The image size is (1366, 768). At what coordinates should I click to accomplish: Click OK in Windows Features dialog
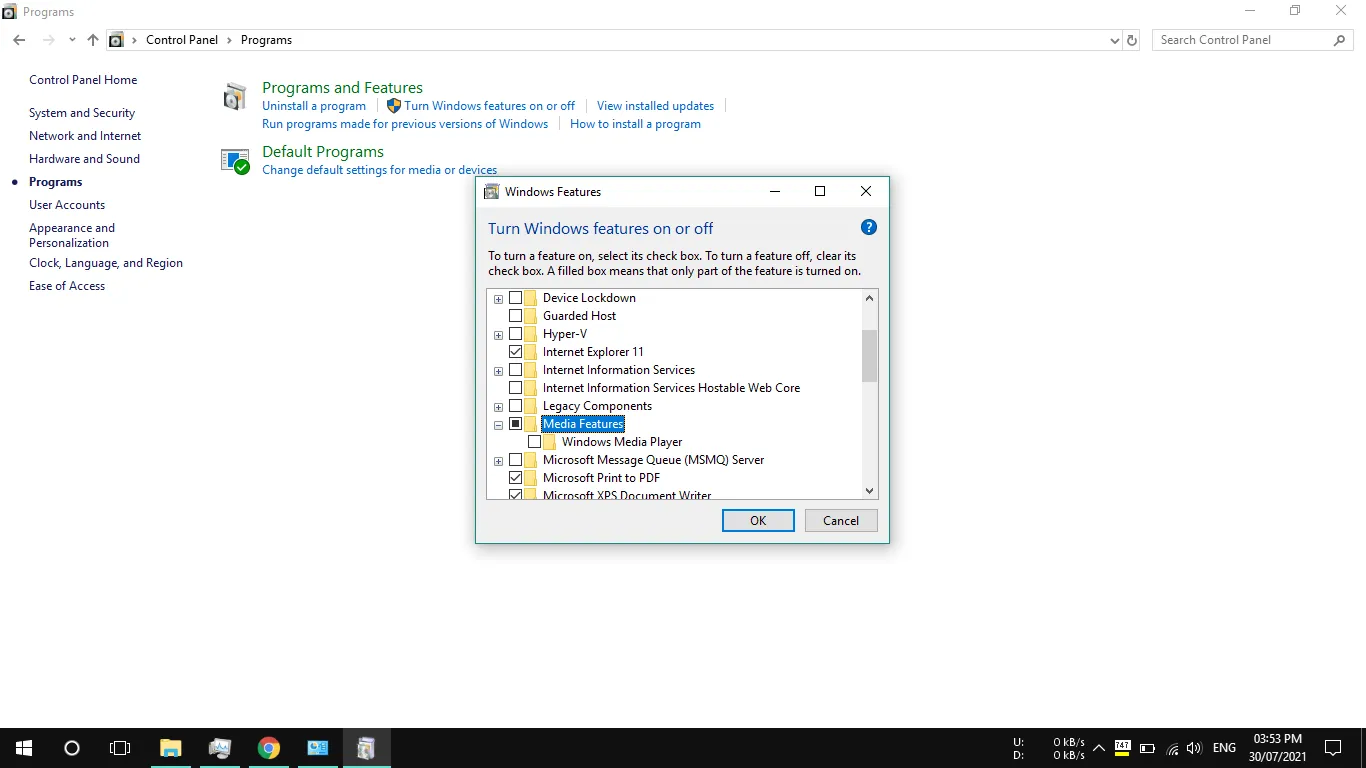point(758,520)
